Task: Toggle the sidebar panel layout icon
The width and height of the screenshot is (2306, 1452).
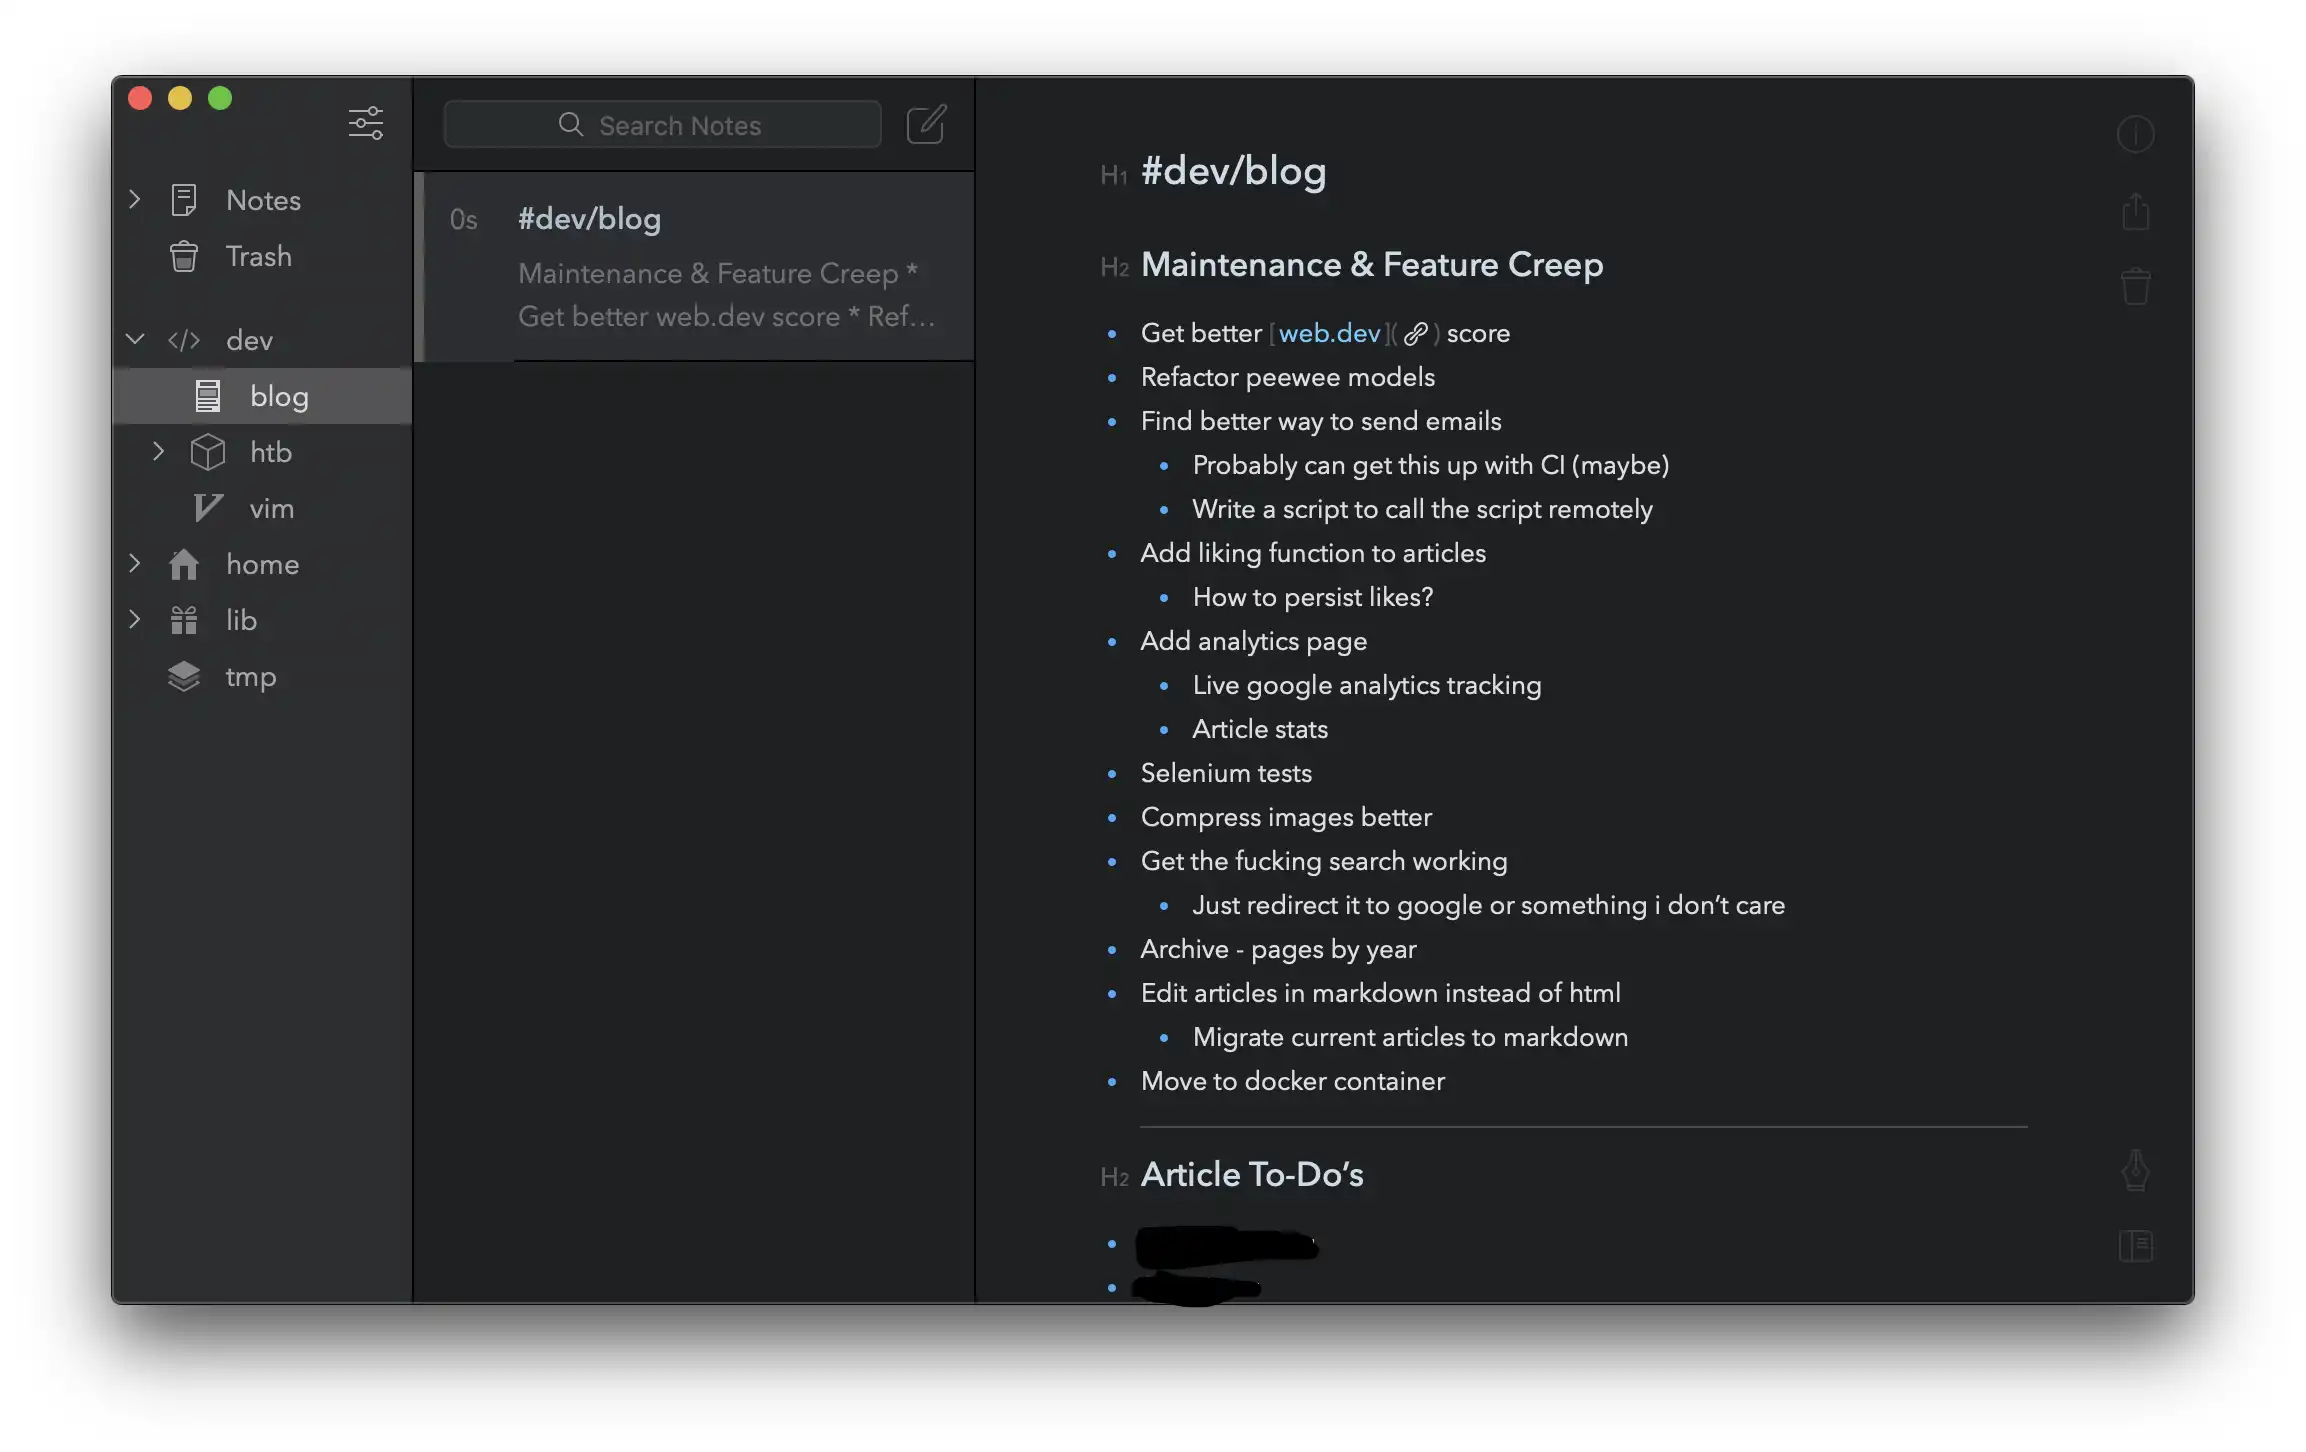Action: click(2135, 1246)
